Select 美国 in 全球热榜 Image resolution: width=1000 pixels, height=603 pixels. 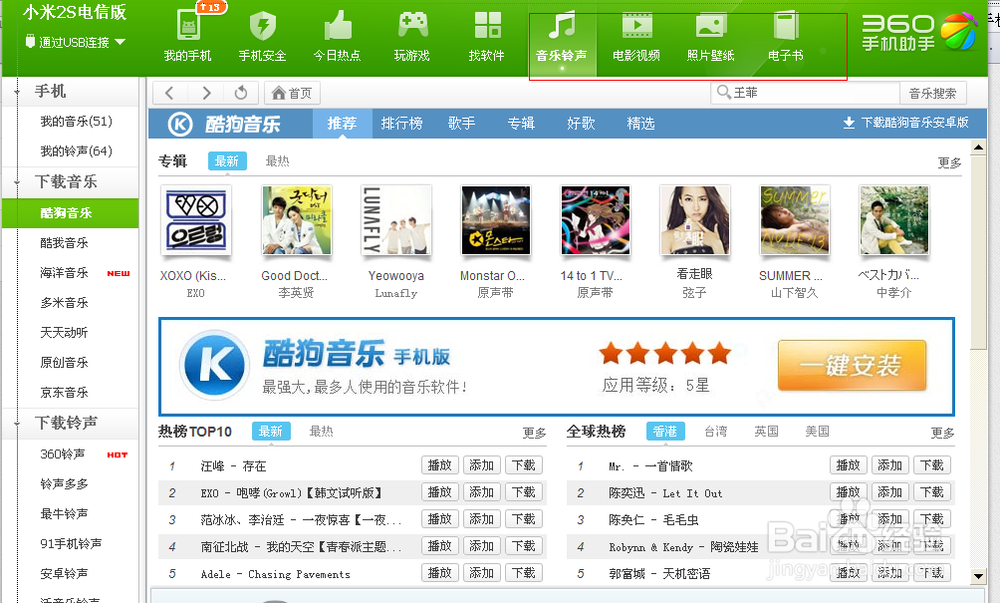pos(818,432)
